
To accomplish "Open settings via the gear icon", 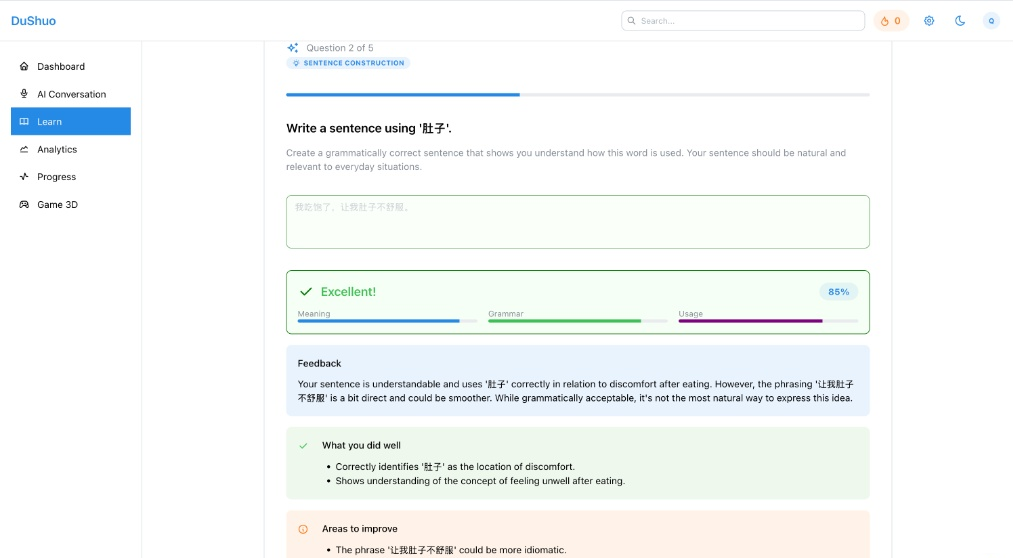I will 929,21.
